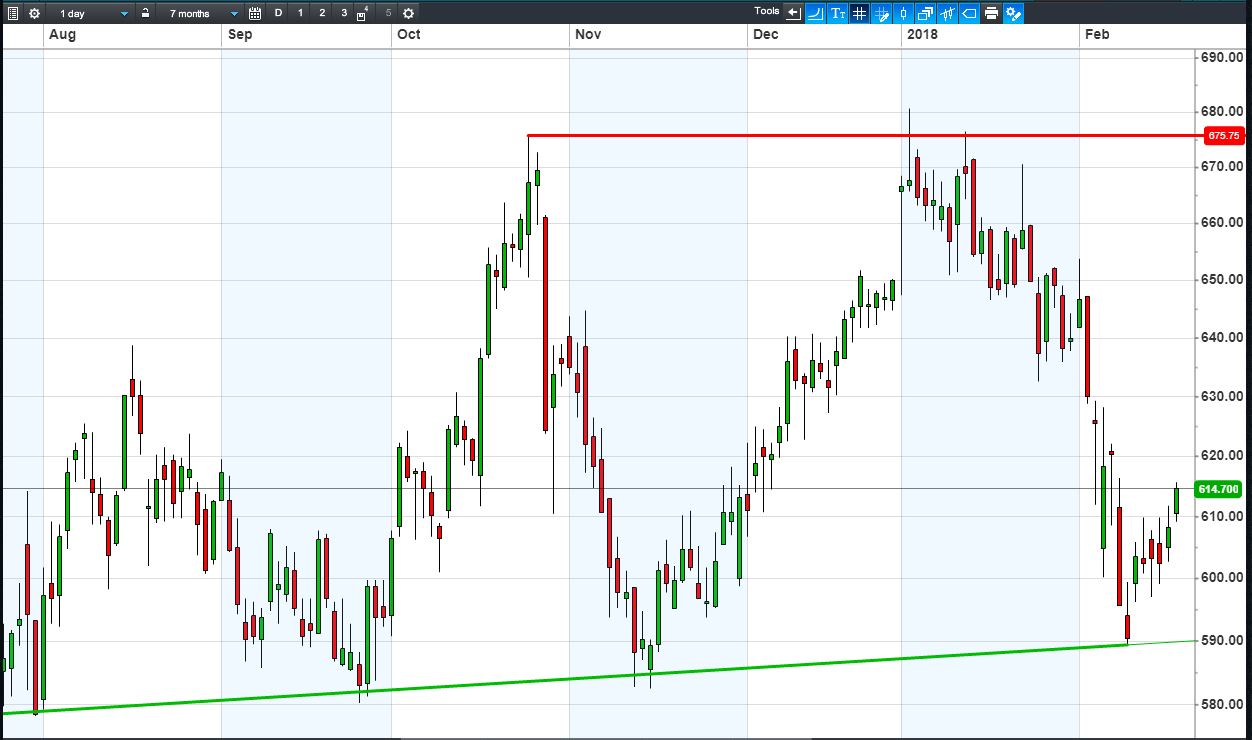Switch to saved layout 2
The width and height of the screenshot is (1252, 740).
[x=322, y=13]
